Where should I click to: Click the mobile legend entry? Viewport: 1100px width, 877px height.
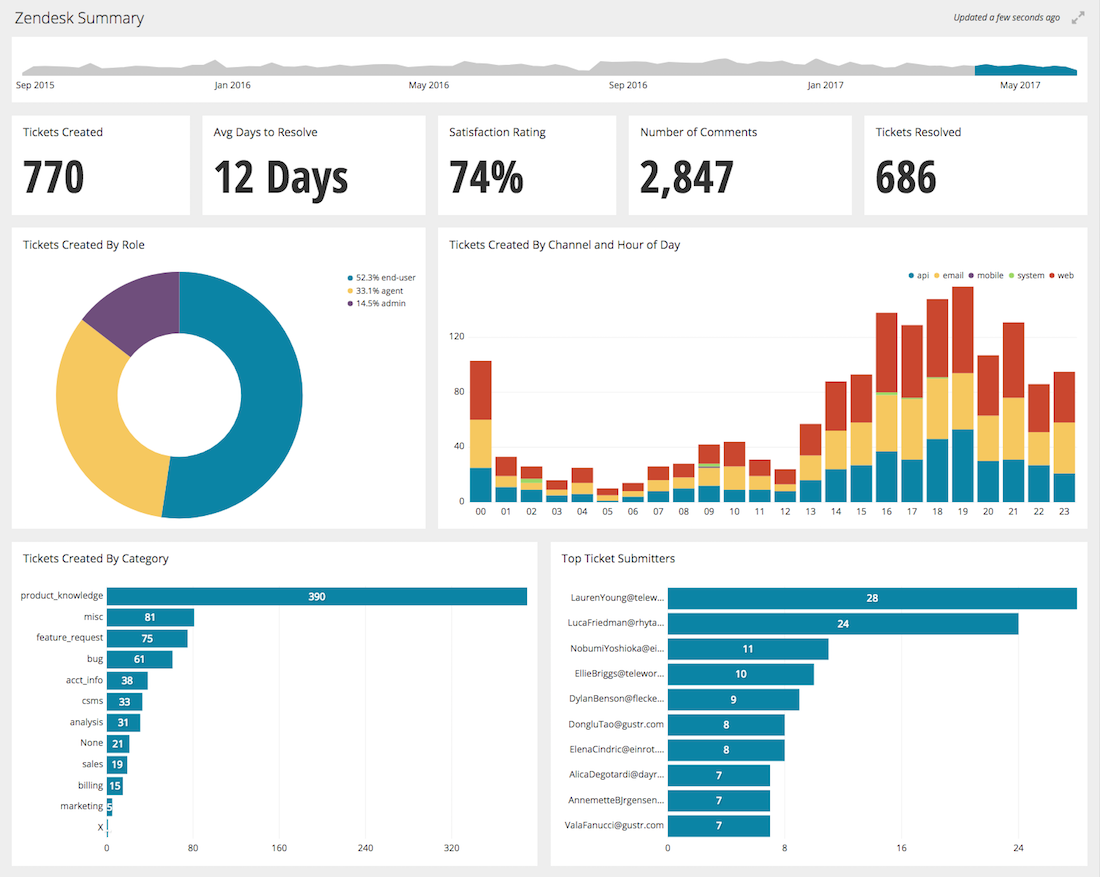985,275
